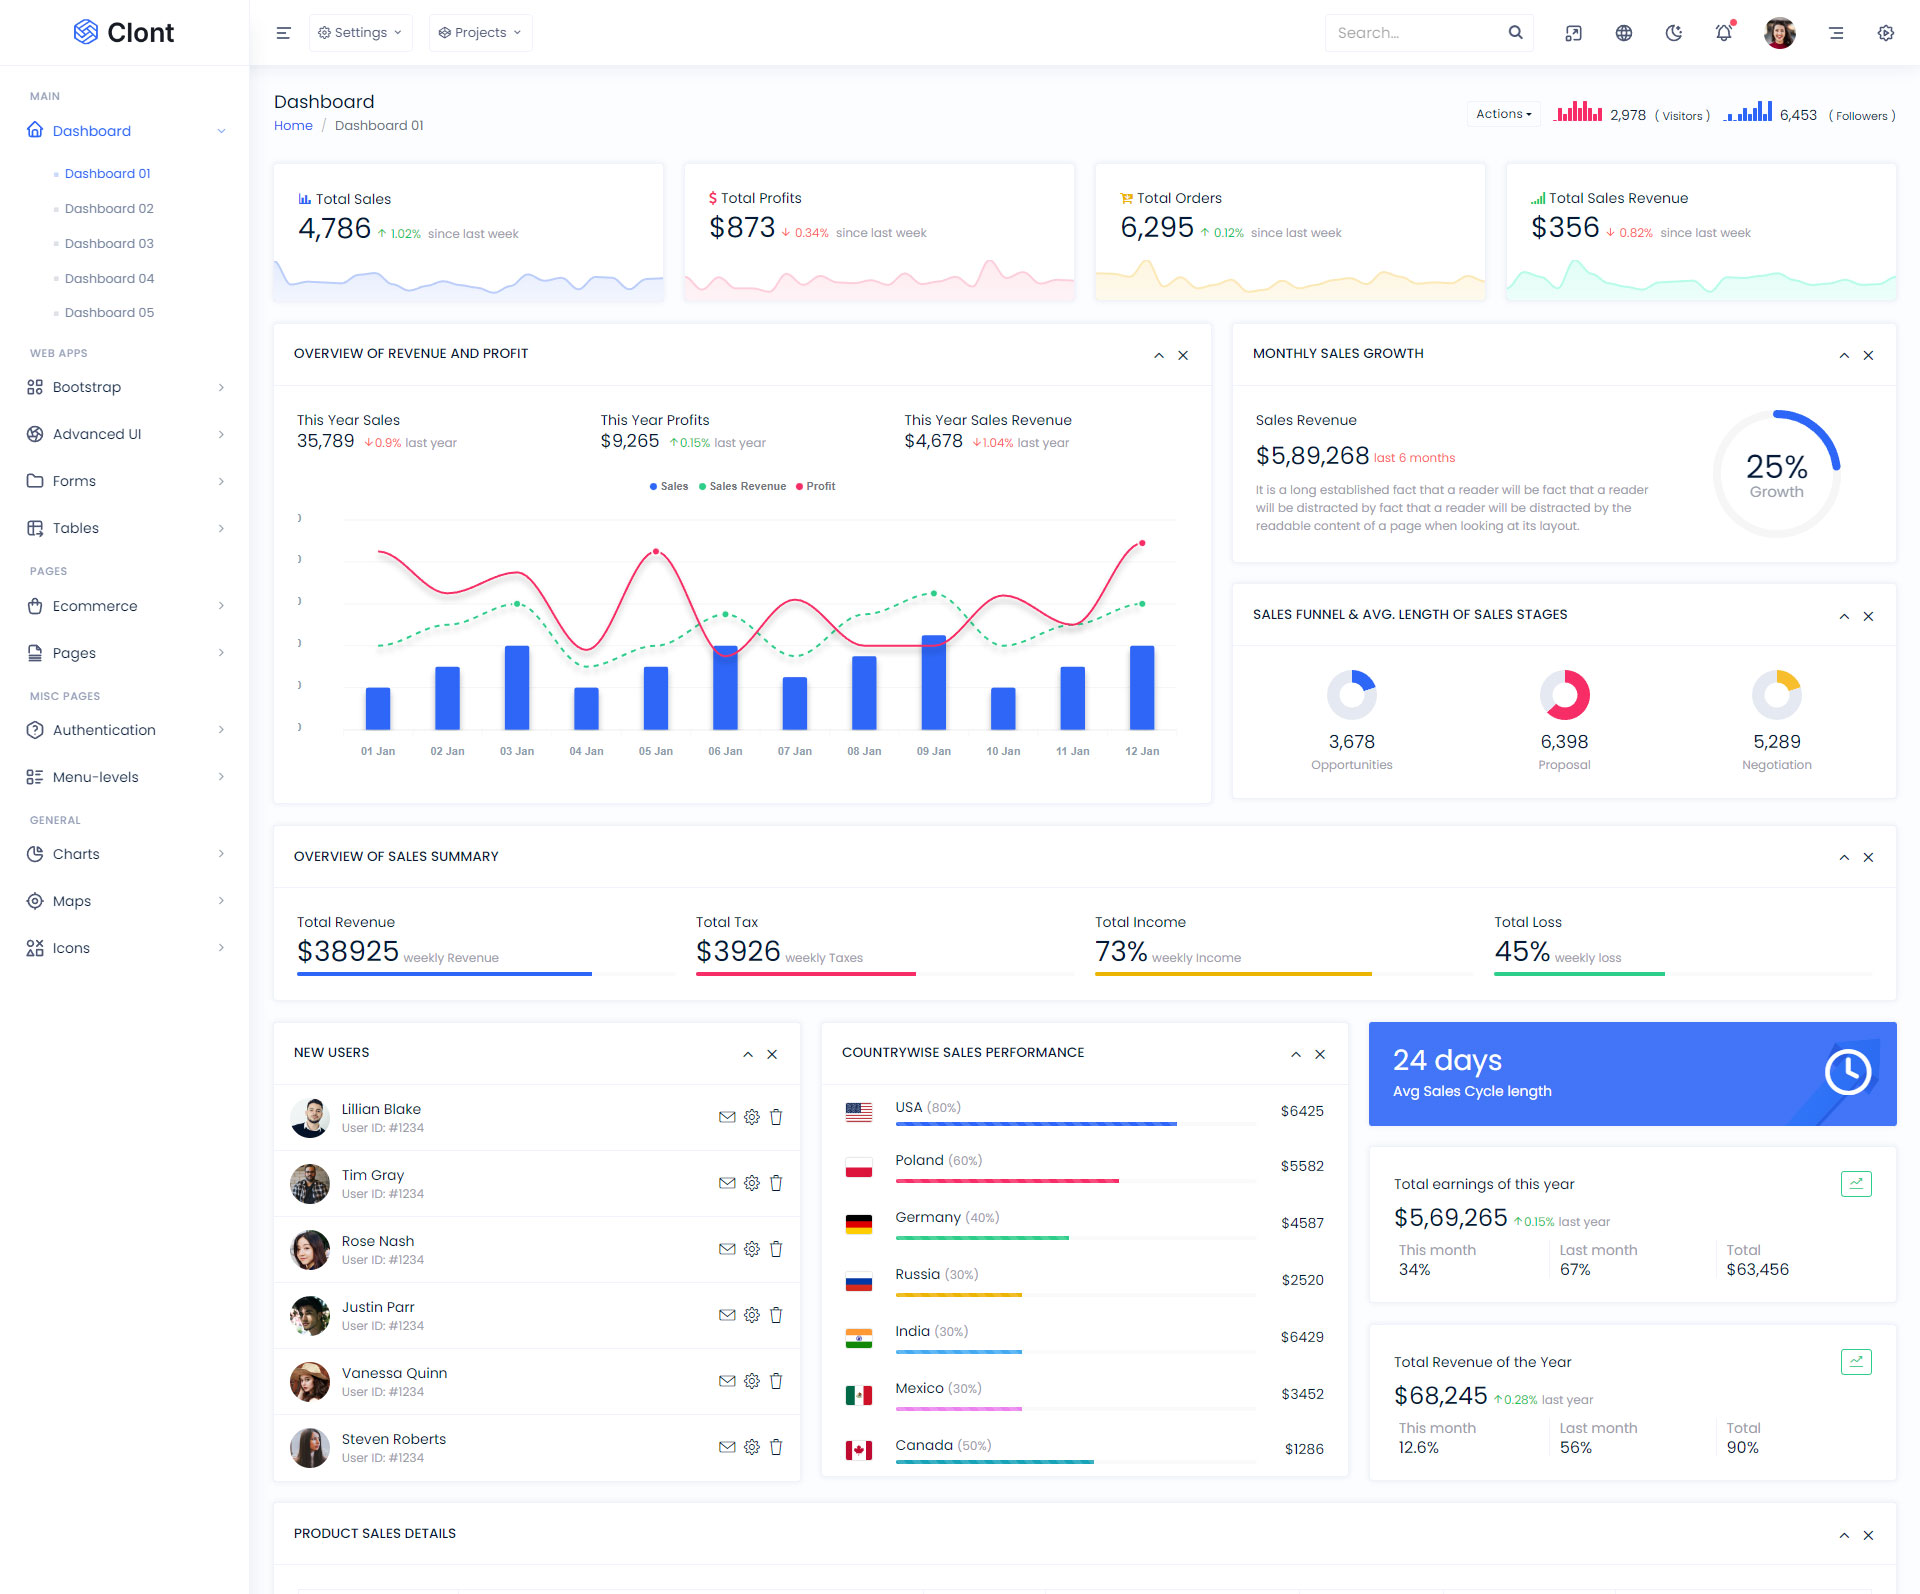Delete user Tim Gray with trash icon

click(776, 1183)
